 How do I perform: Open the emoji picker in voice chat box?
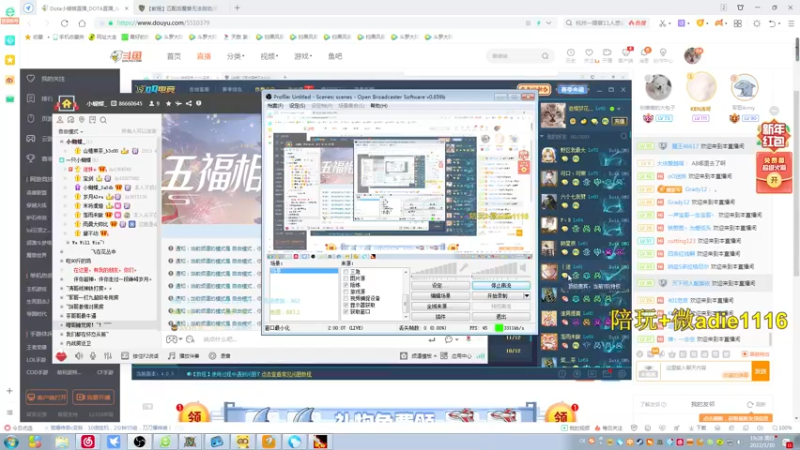coord(190,339)
